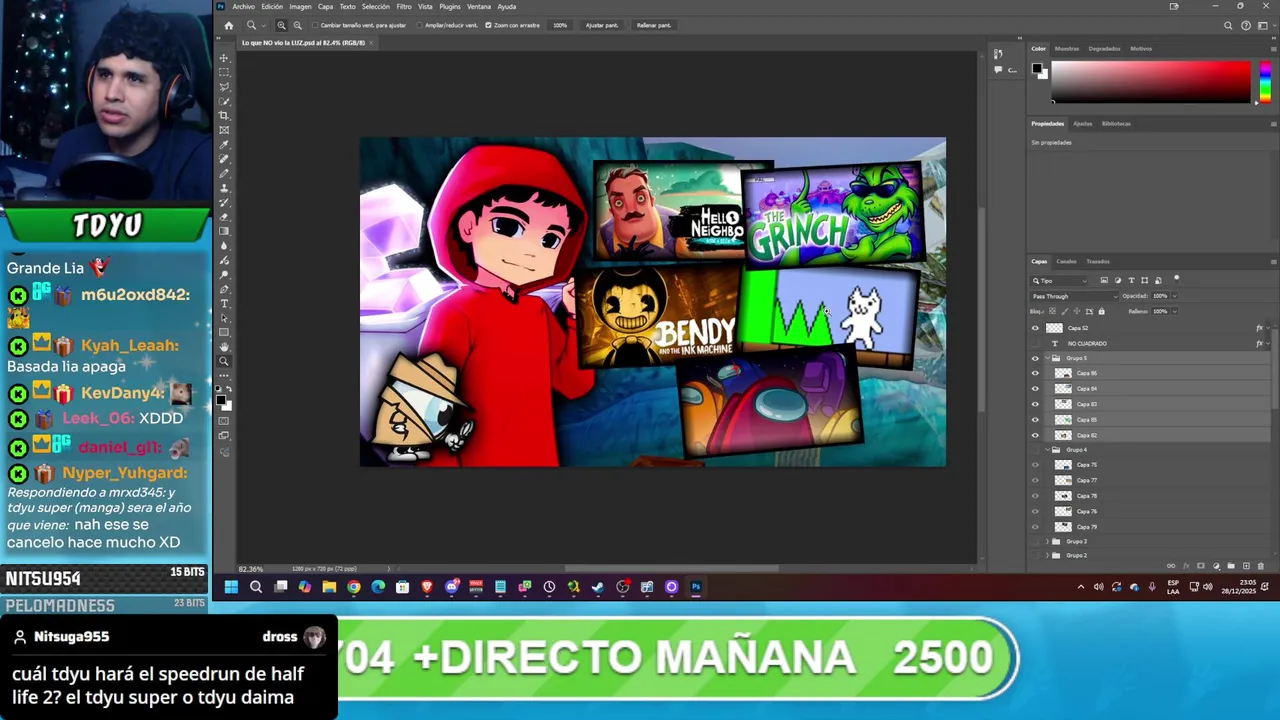
Task: Open the Opacidad 100% dropdown arrow
Action: click(x=1174, y=296)
